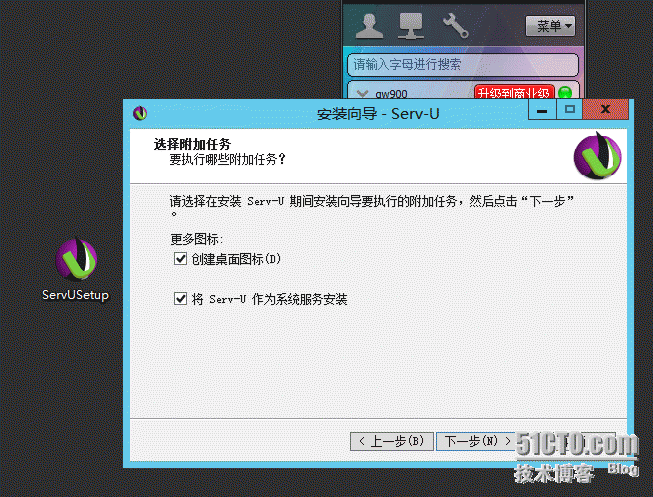Viewport: 653px width, 497px height.
Task: Open the wrench settings icon in background window
Action: (x=455, y=26)
